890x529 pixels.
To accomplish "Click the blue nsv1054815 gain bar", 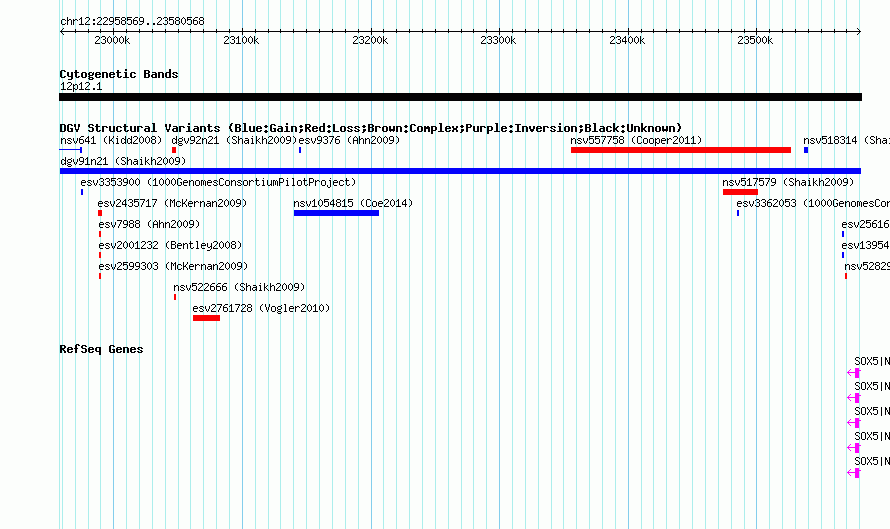I will 336,213.
